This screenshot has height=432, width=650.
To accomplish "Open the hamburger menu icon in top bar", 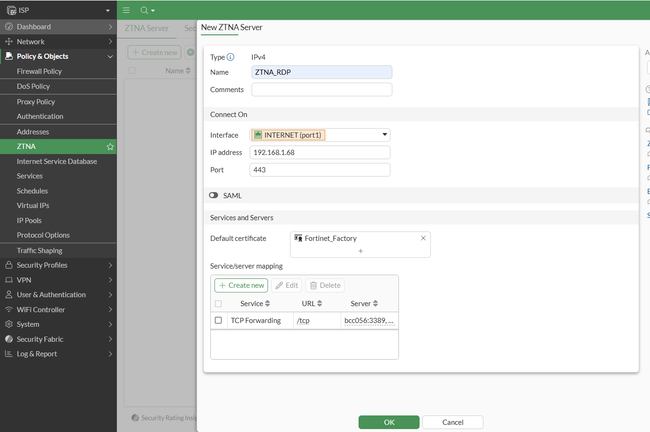I will [126, 10].
